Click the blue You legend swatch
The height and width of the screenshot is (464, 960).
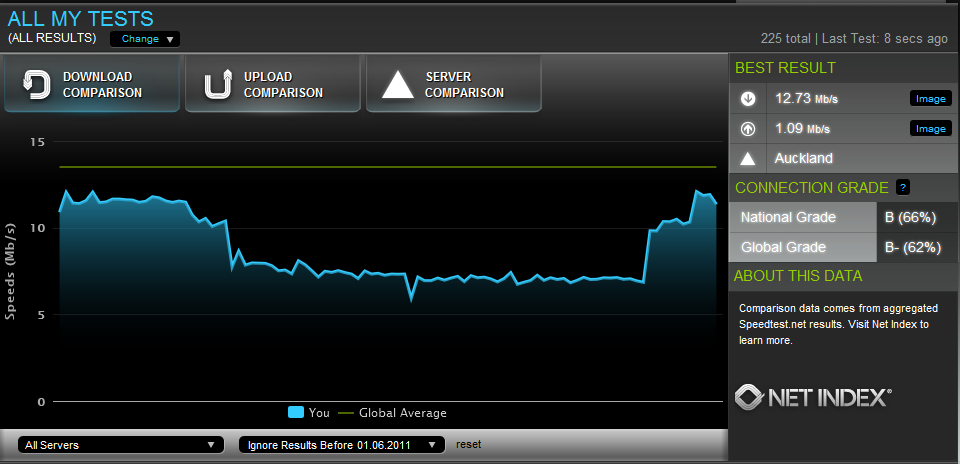coord(296,413)
